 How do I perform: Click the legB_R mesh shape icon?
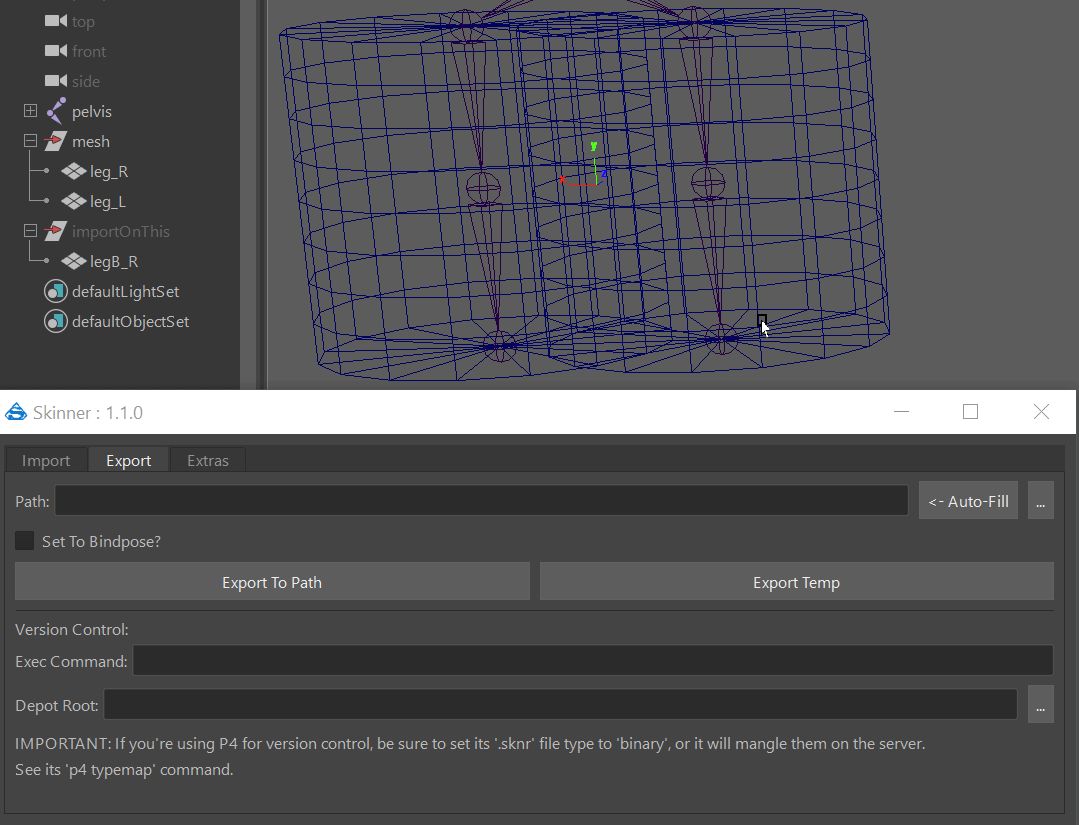[x=74, y=261]
